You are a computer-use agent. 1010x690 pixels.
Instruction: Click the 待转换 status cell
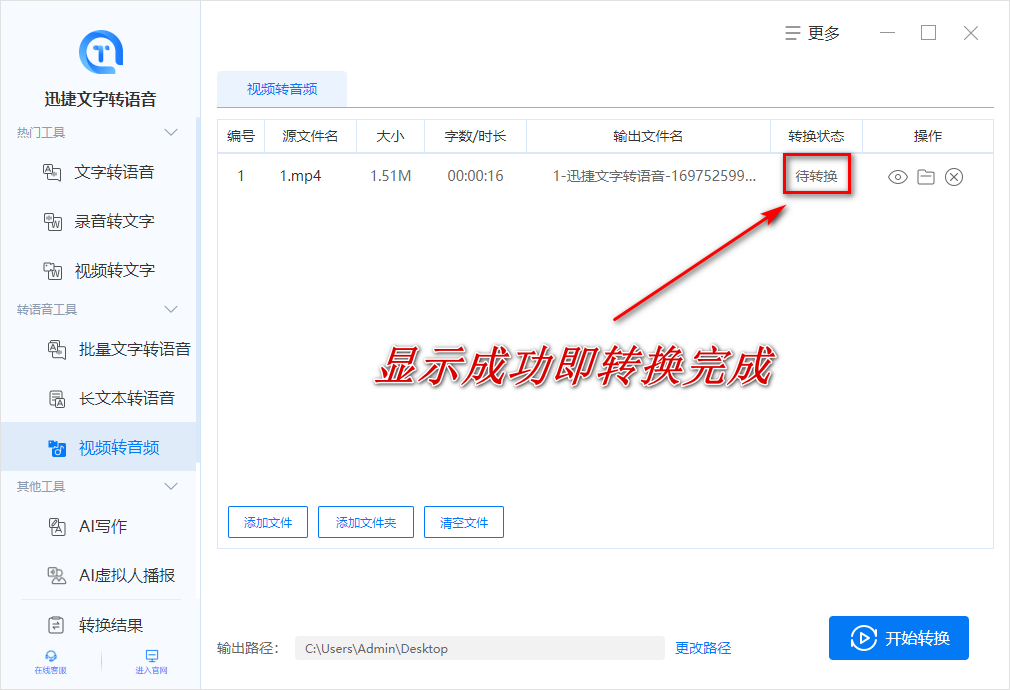coord(816,176)
